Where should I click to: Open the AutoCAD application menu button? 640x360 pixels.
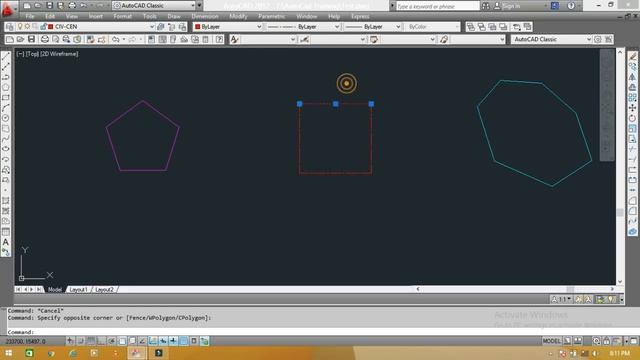7,9
